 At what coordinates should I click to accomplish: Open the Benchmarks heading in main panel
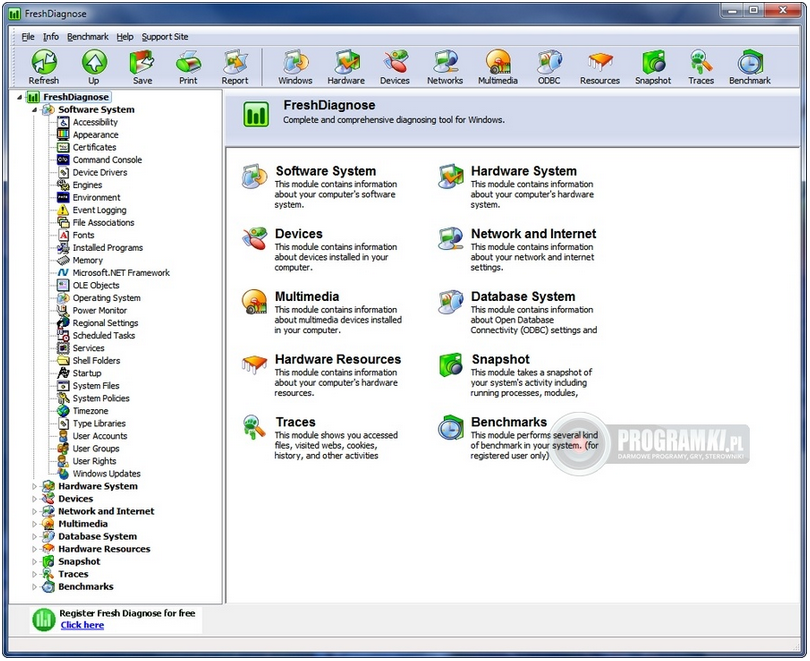[x=508, y=422]
